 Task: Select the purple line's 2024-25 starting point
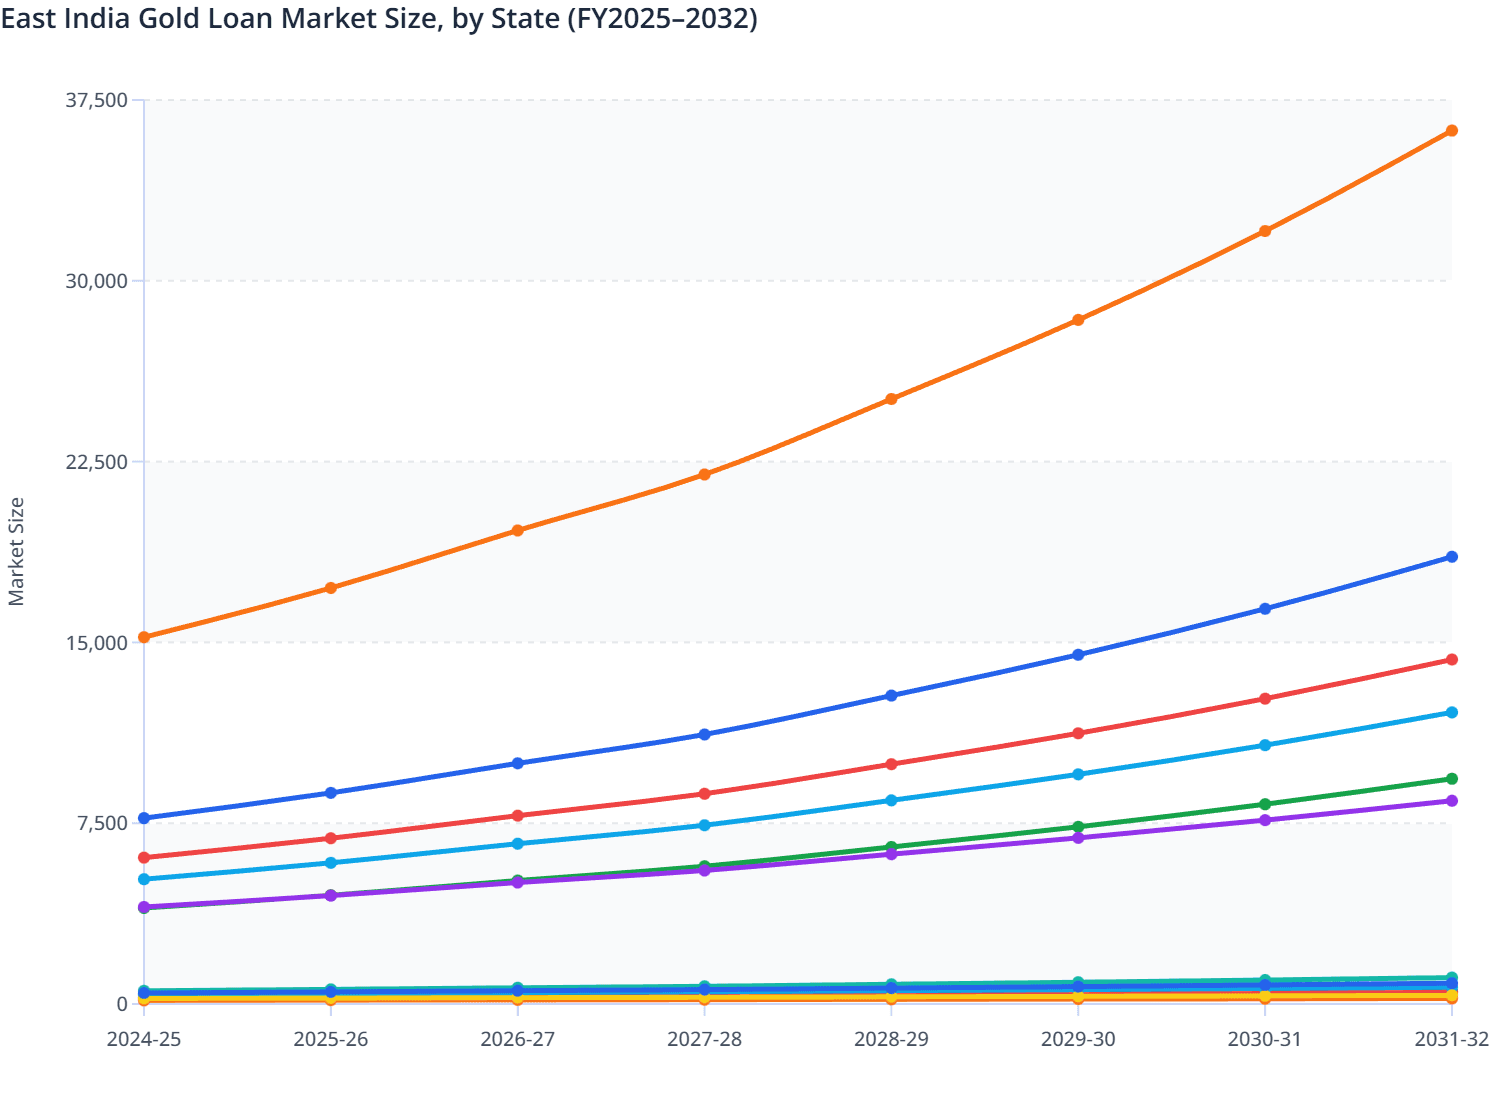[x=145, y=908]
